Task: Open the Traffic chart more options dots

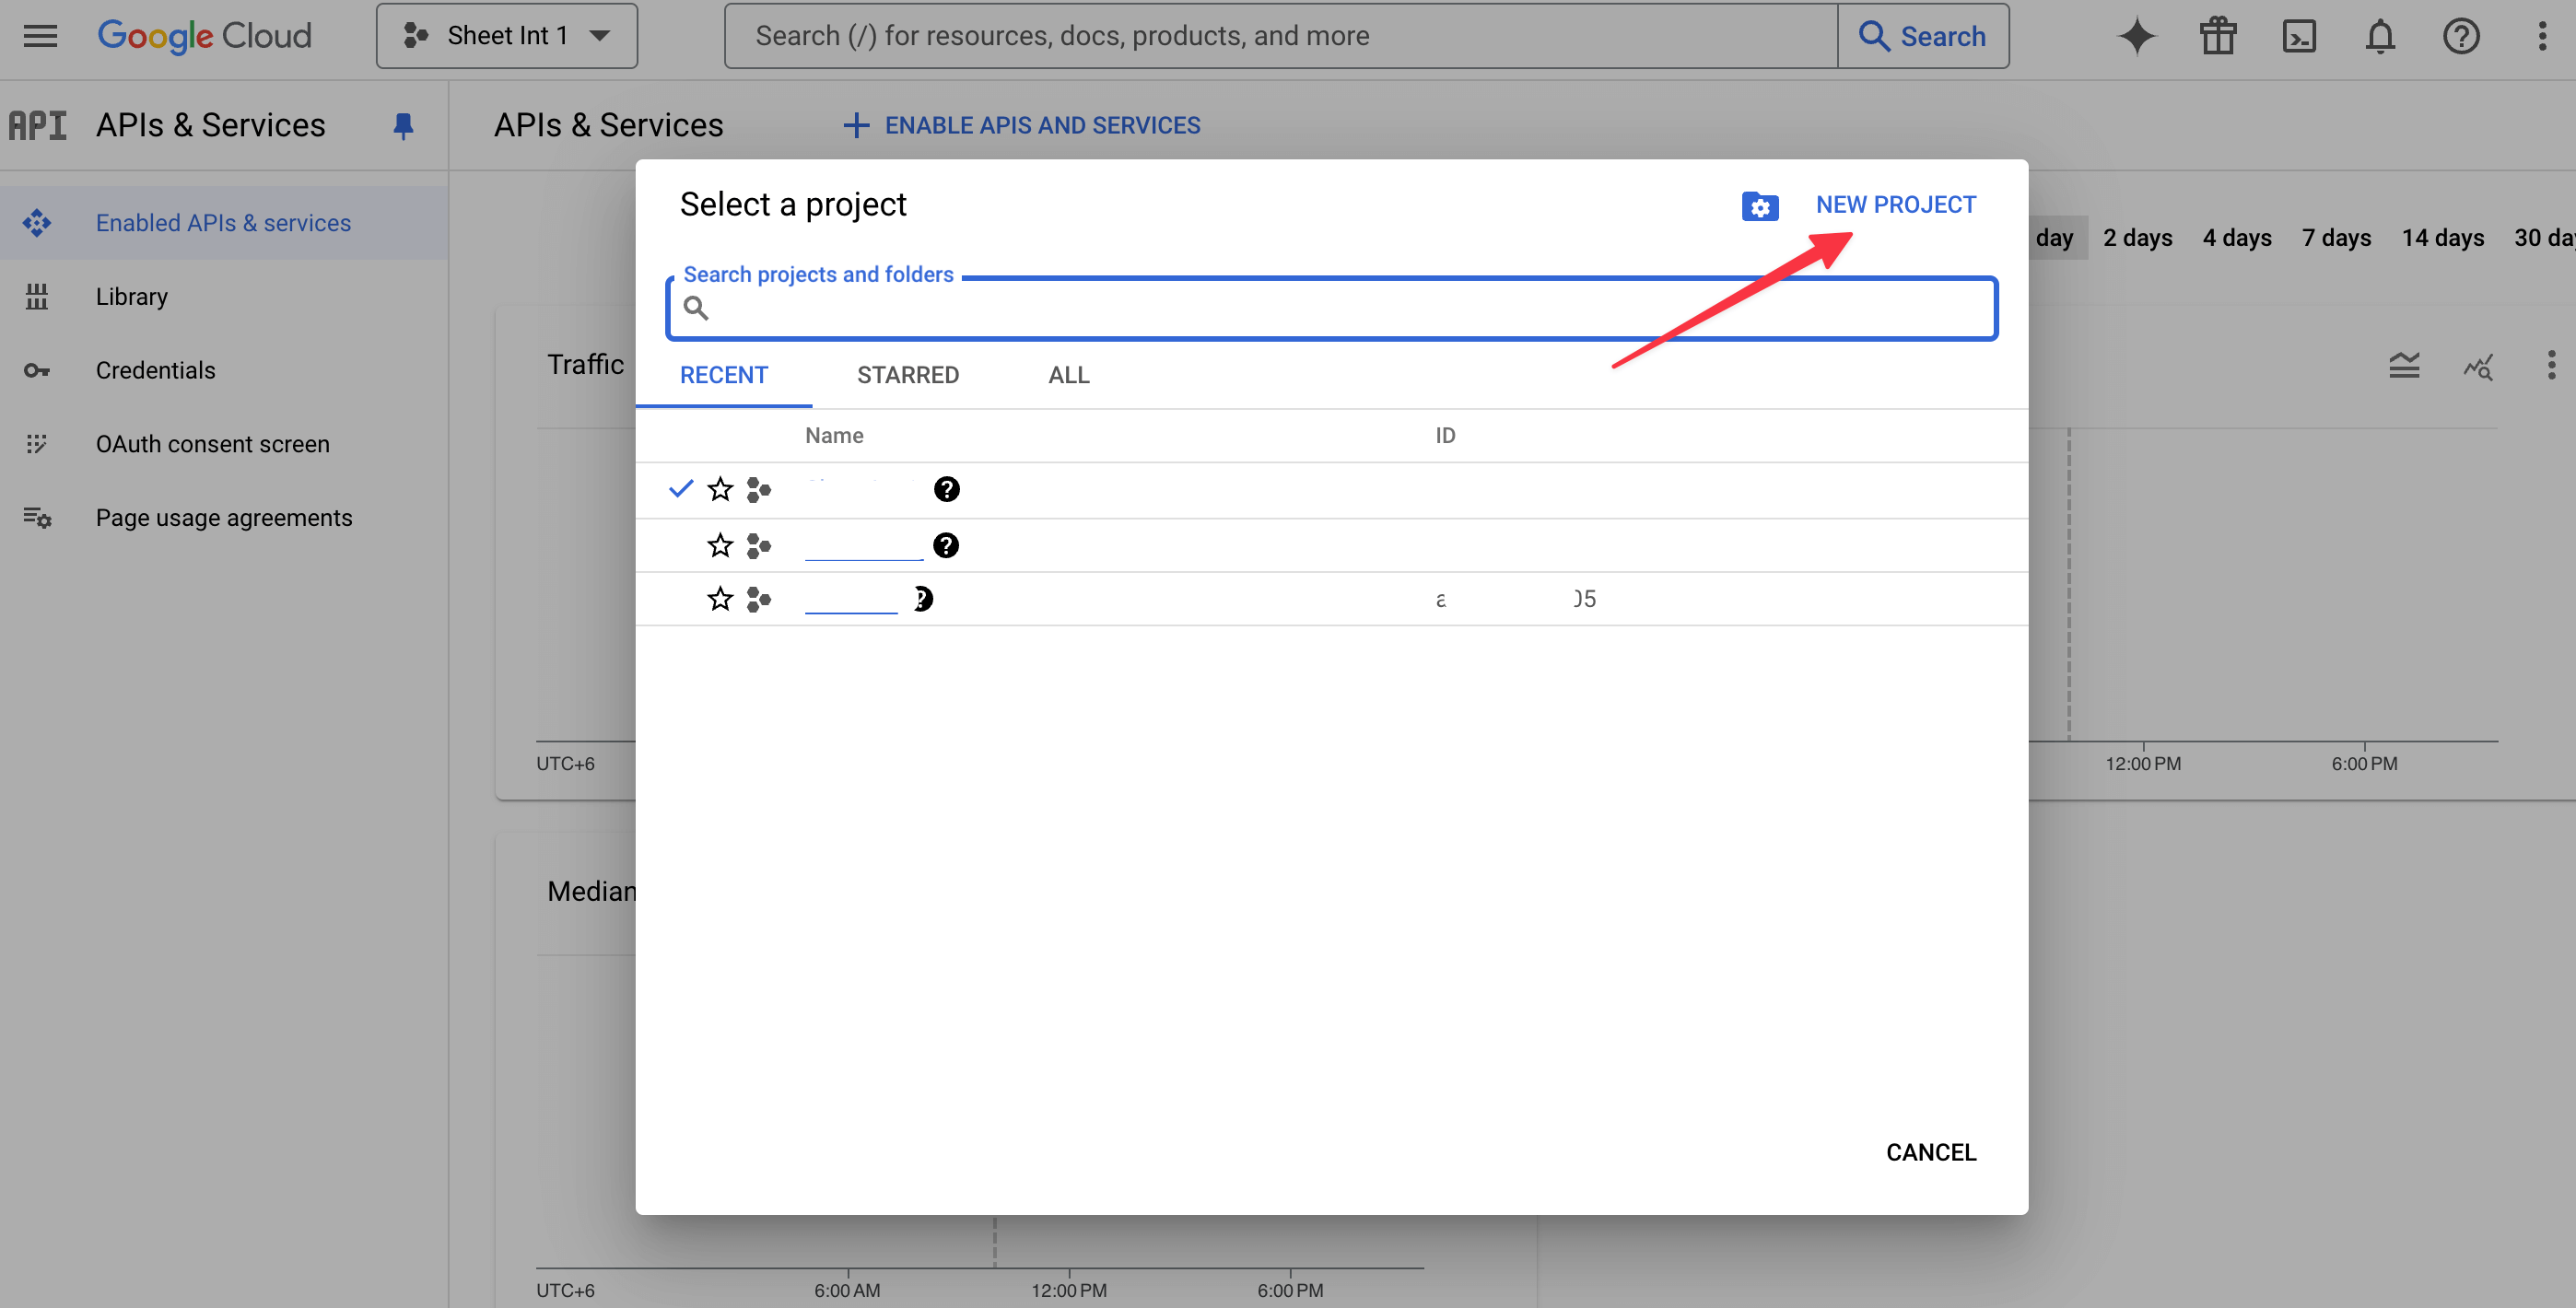Action: click(2552, 366)
